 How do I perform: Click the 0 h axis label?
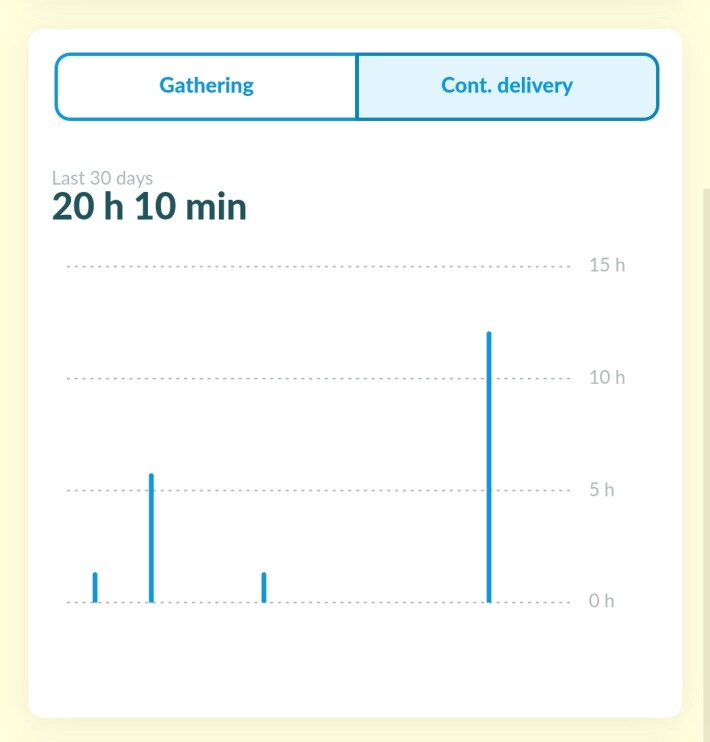coord(601,602)
